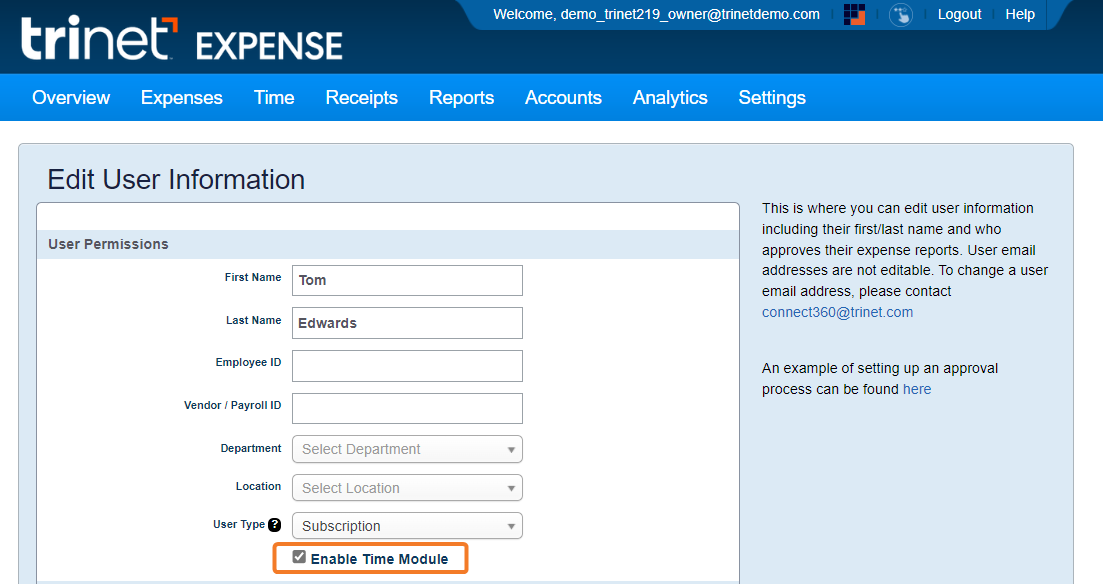
Task: Focus the empty Employee ID field
Action: pyautogui.click(x=407, y=366)
